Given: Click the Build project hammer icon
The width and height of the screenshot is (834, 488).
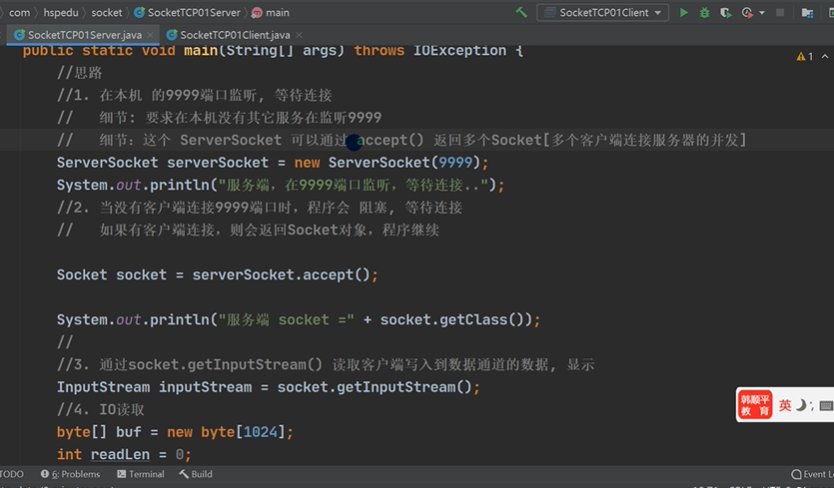Looking at the screenshot, I should click(x=521, y=12).
